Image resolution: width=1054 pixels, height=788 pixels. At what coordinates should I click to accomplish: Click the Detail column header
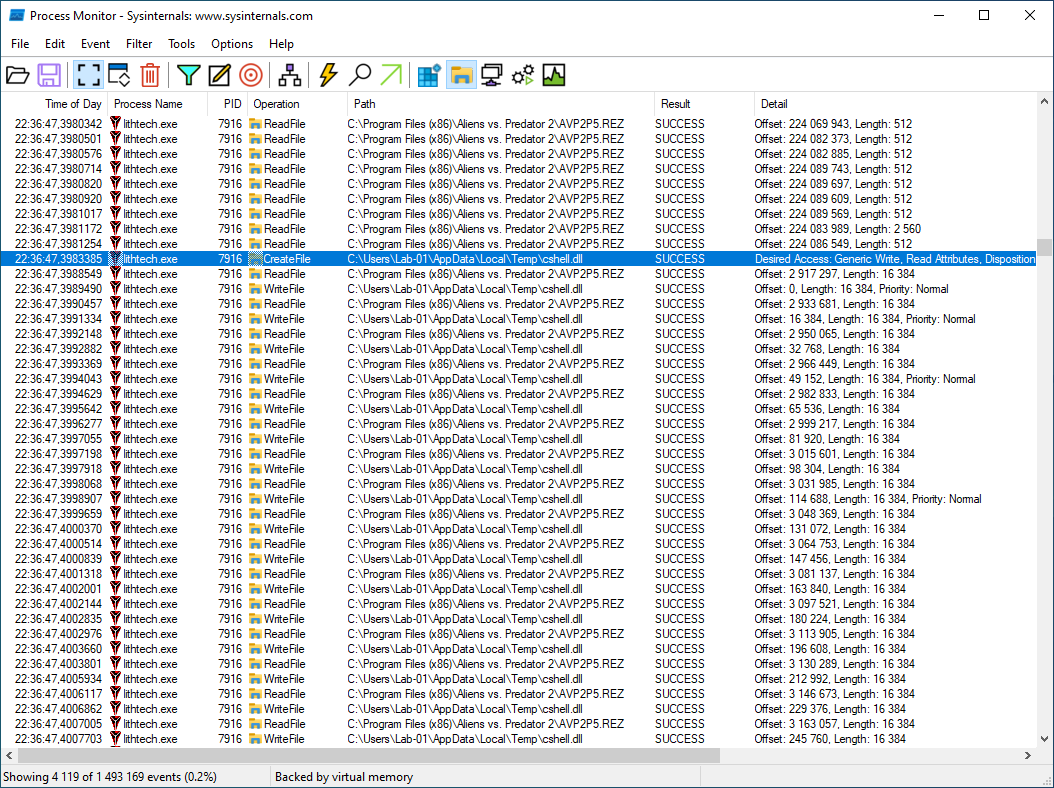tap(895, 104)
